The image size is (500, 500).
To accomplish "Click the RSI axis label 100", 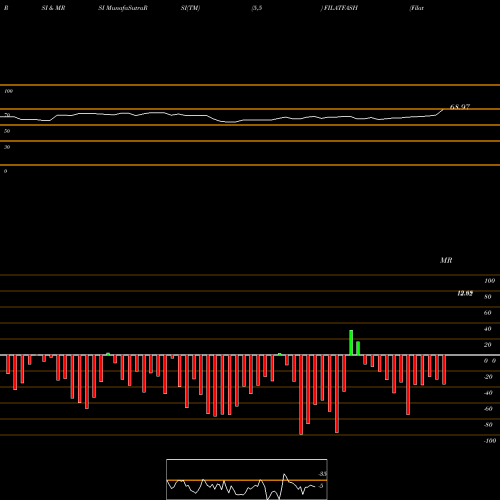I will [x=8, y=91].
